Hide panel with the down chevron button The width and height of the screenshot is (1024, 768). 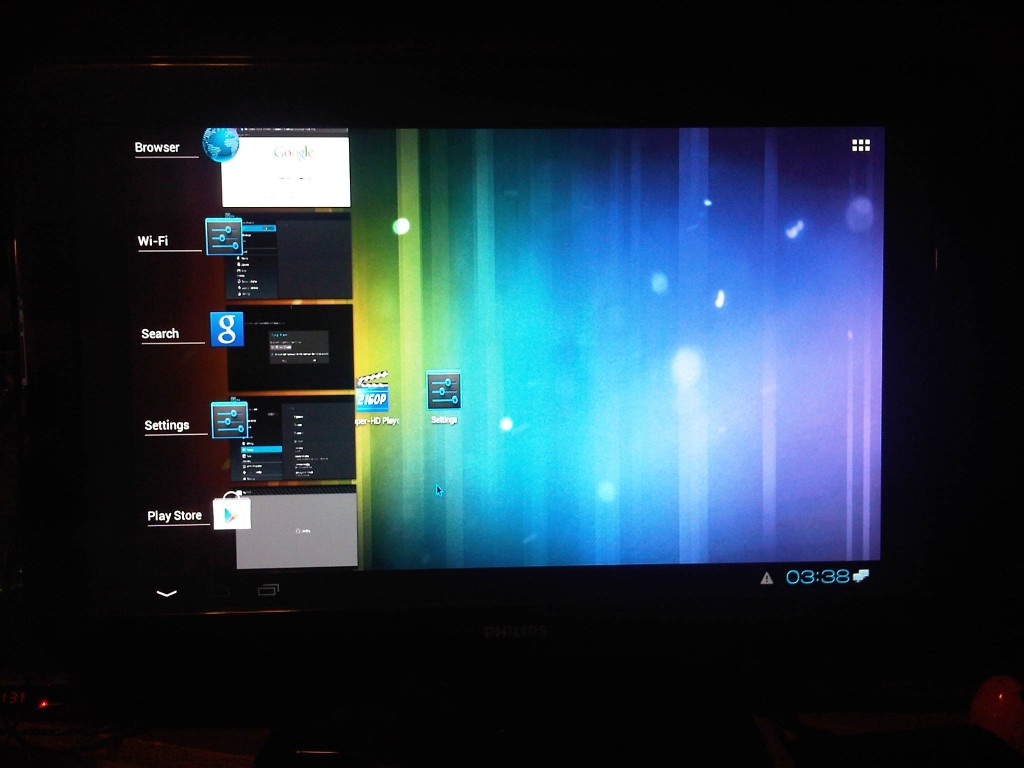167,593
